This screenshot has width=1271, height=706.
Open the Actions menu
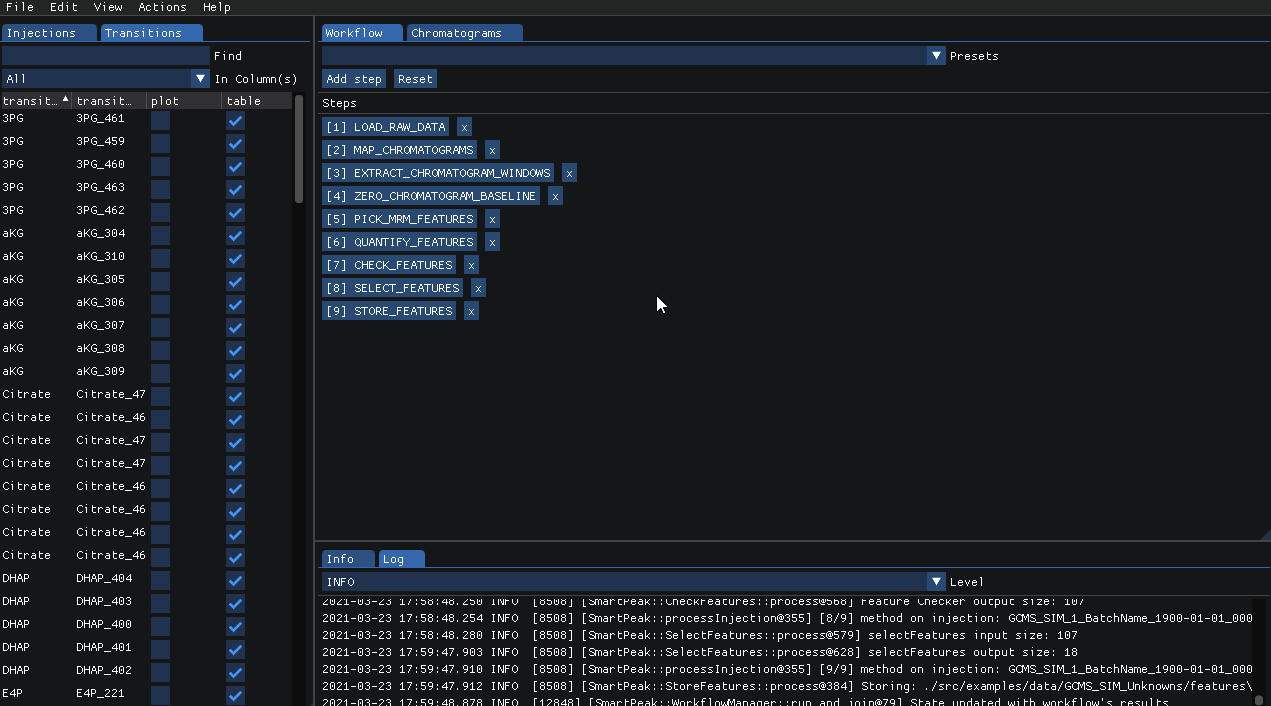tap(162, 7)
